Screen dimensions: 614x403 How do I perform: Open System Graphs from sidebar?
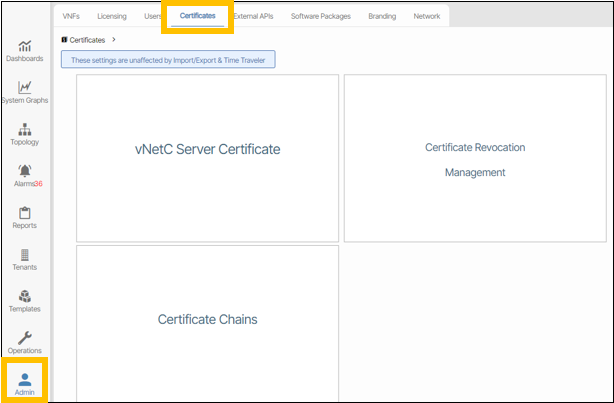25,88
